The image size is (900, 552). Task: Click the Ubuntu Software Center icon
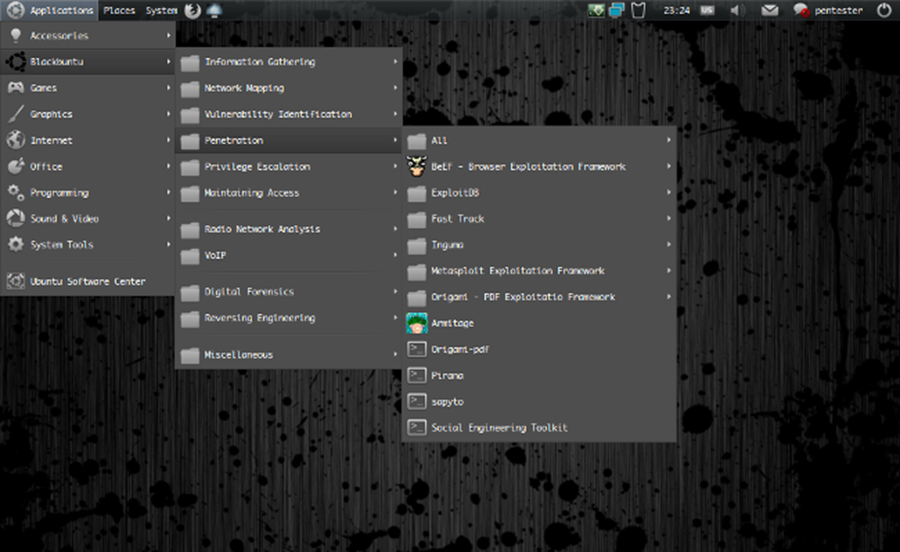[16, 281]
